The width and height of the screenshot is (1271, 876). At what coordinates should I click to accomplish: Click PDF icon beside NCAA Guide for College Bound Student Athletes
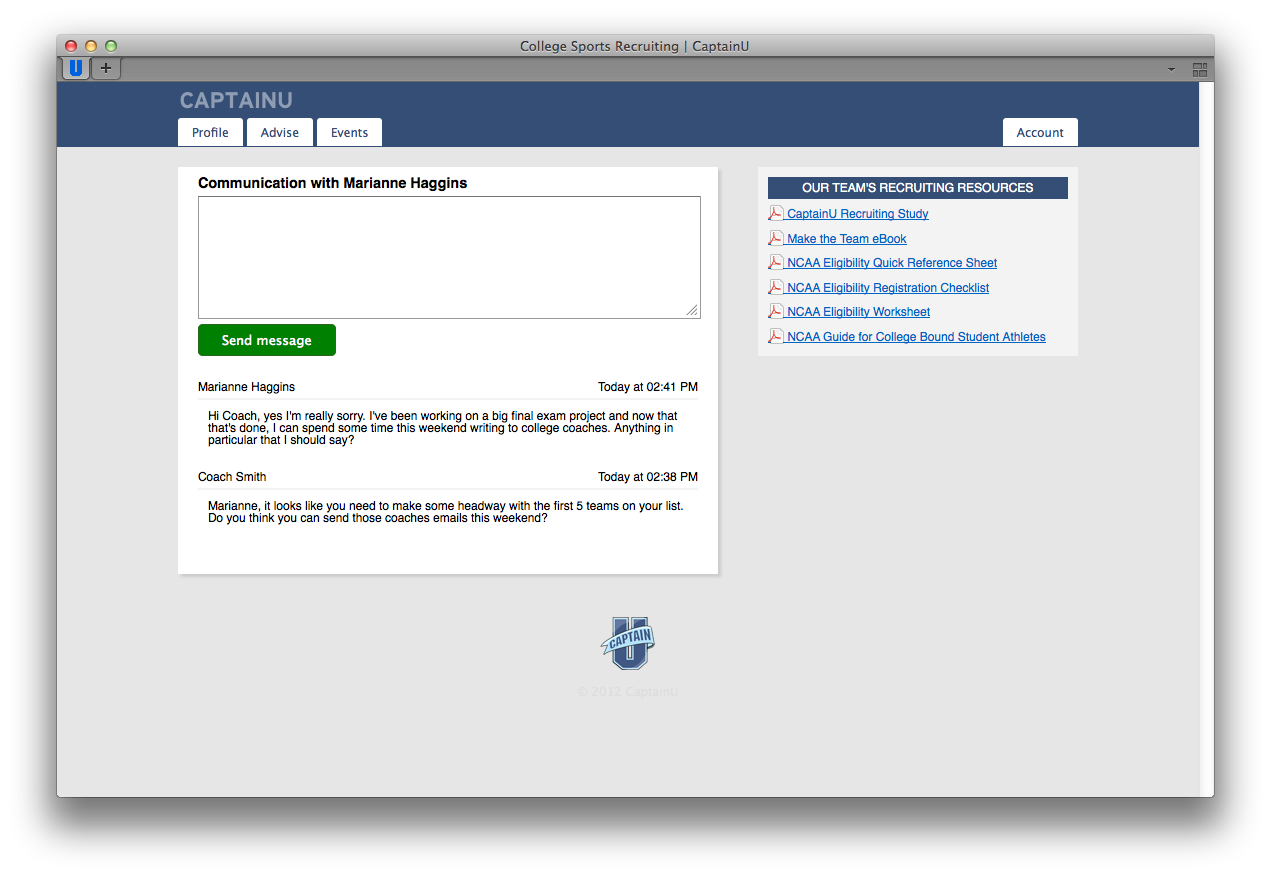tap(775, 336)
